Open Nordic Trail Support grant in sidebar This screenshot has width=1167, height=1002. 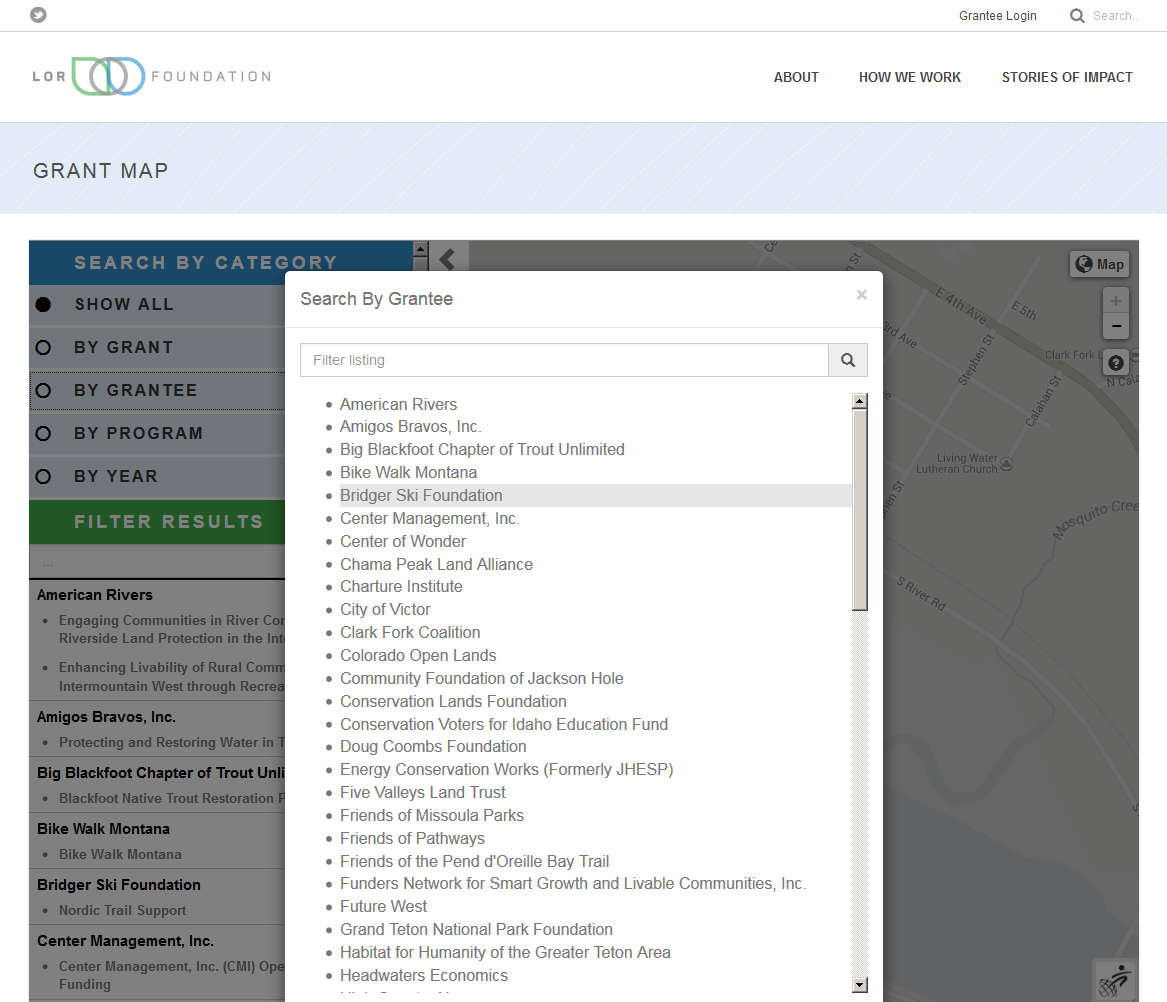coord(123,910)
